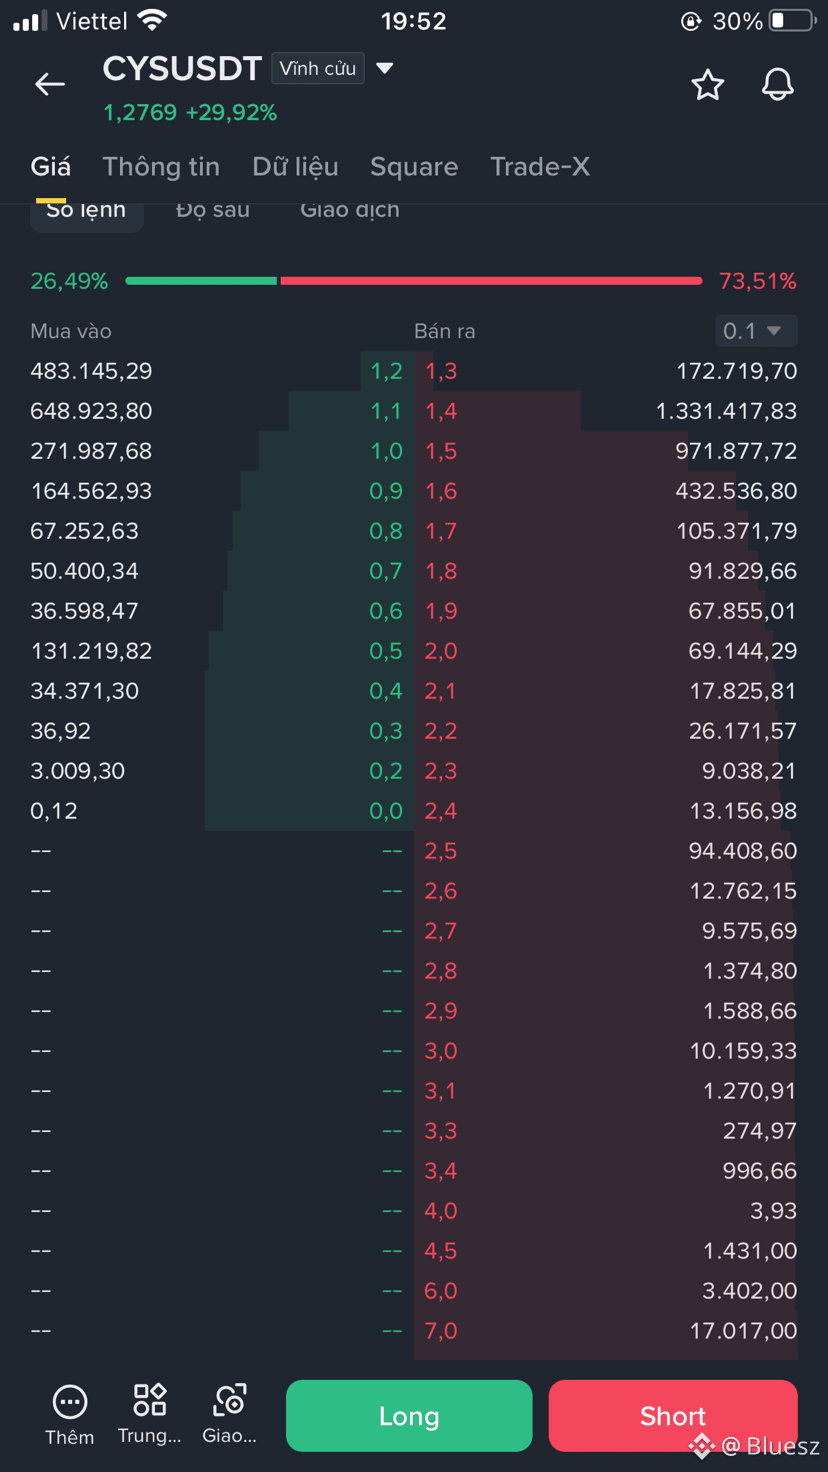Open the Giao... trade bot icon
Screen dimensions: 828x1472
click(x=230, y=1400)
